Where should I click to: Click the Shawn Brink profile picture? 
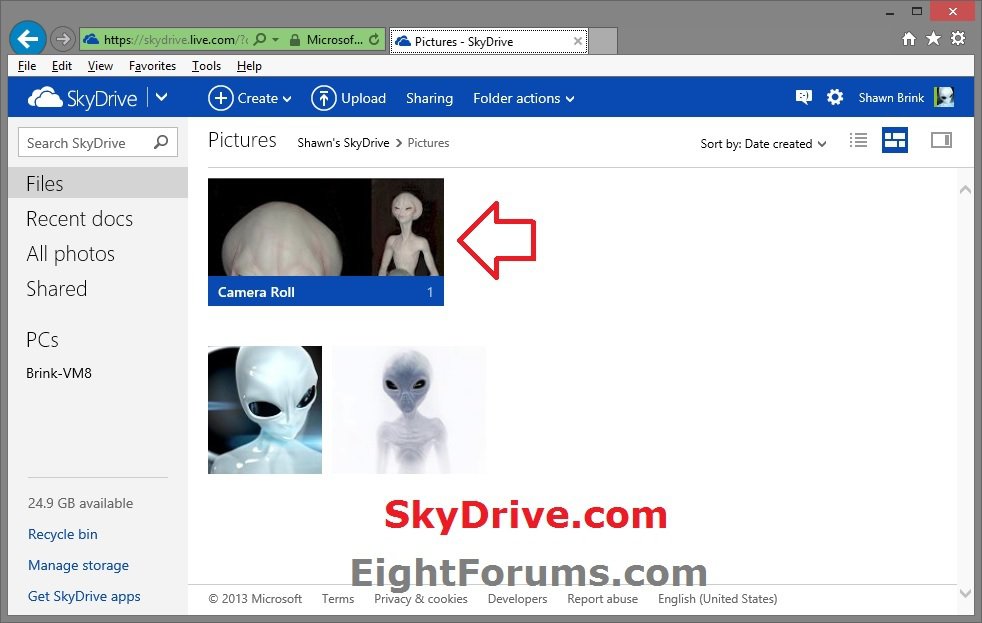pyautogui.click(x=944, y=97)
